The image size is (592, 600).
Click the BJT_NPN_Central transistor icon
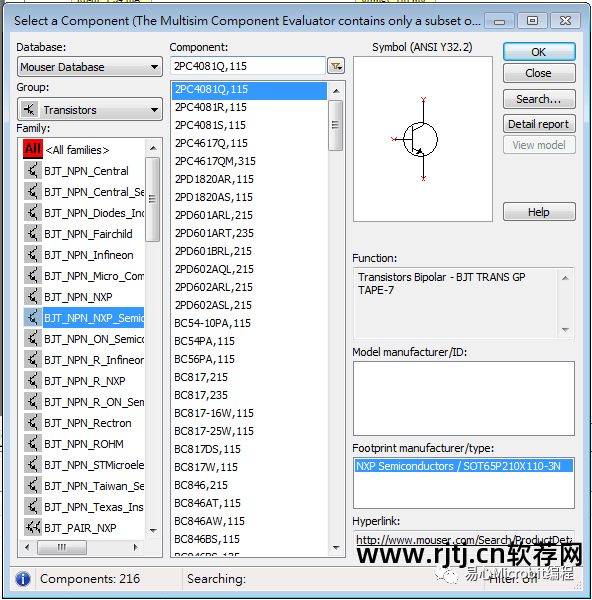click(x=33, y=171)
